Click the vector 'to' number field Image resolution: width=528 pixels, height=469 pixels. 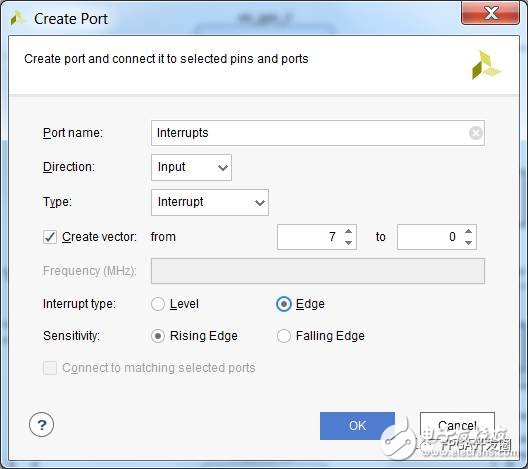click(429, 237)
